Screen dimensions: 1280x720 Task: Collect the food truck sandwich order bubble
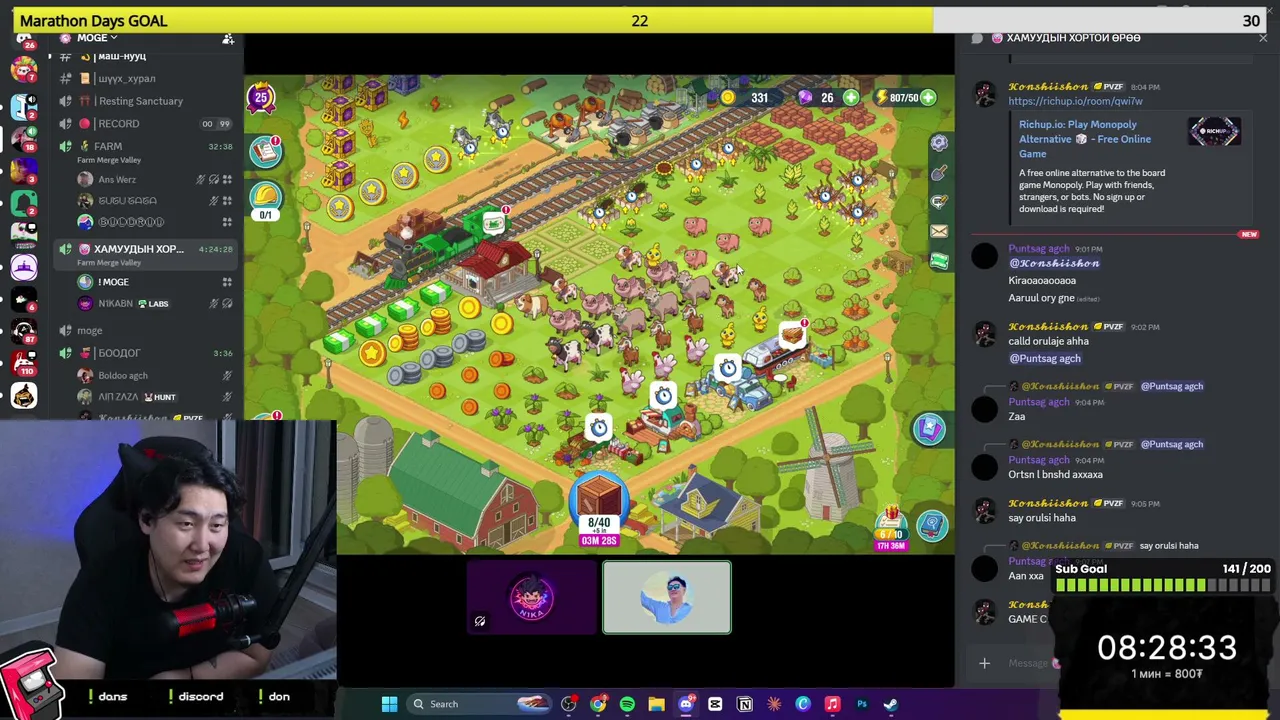[x=792, y=334]
